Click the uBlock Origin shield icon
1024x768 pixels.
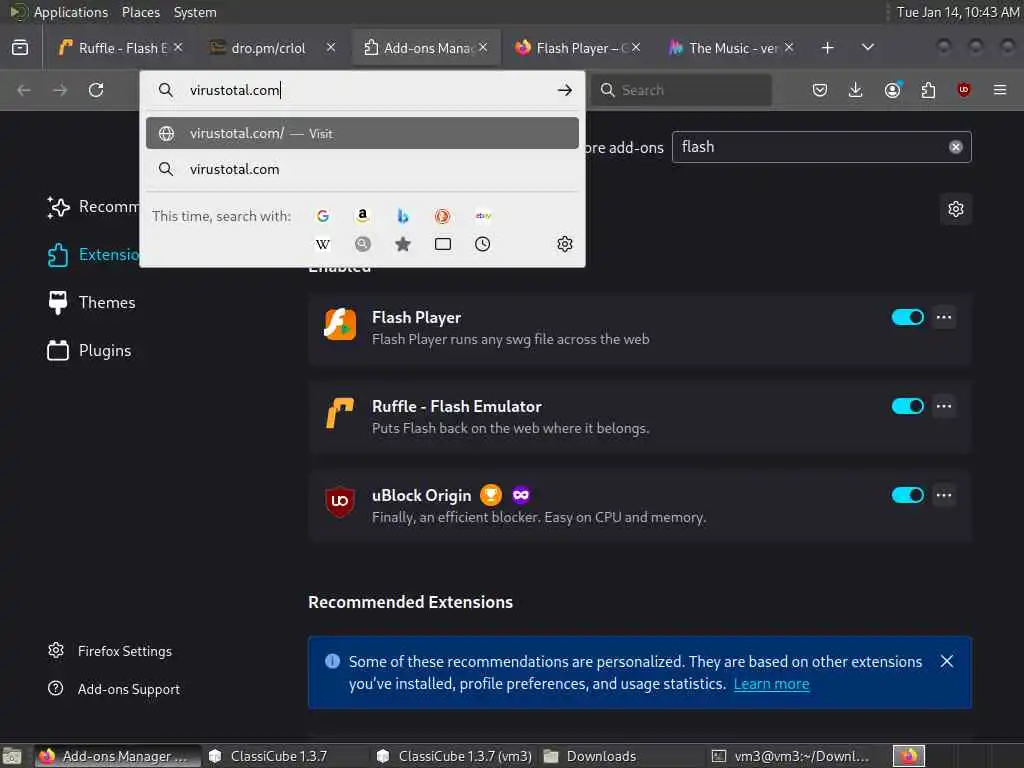pos(340,502)
